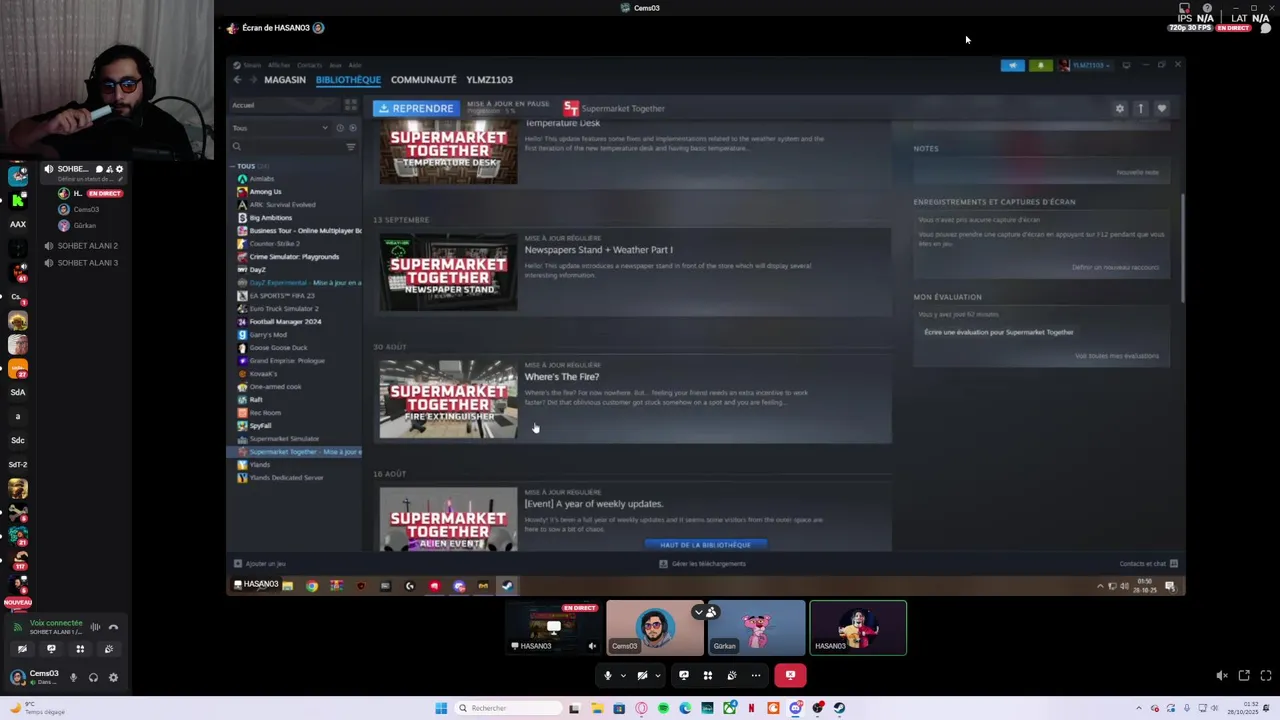Toggle Steam library grid view icon
Screen dimensions: 1280x720
coord(350,105)
